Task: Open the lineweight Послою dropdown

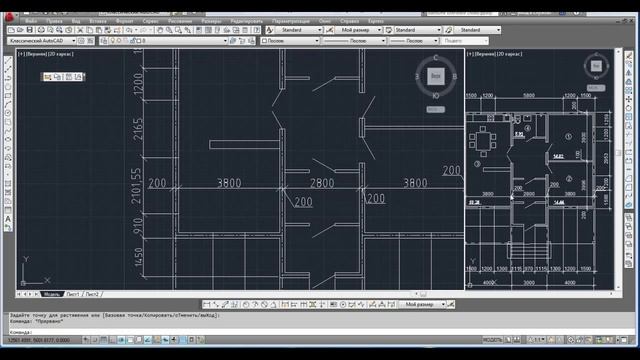Action: (x=436, y=41)
